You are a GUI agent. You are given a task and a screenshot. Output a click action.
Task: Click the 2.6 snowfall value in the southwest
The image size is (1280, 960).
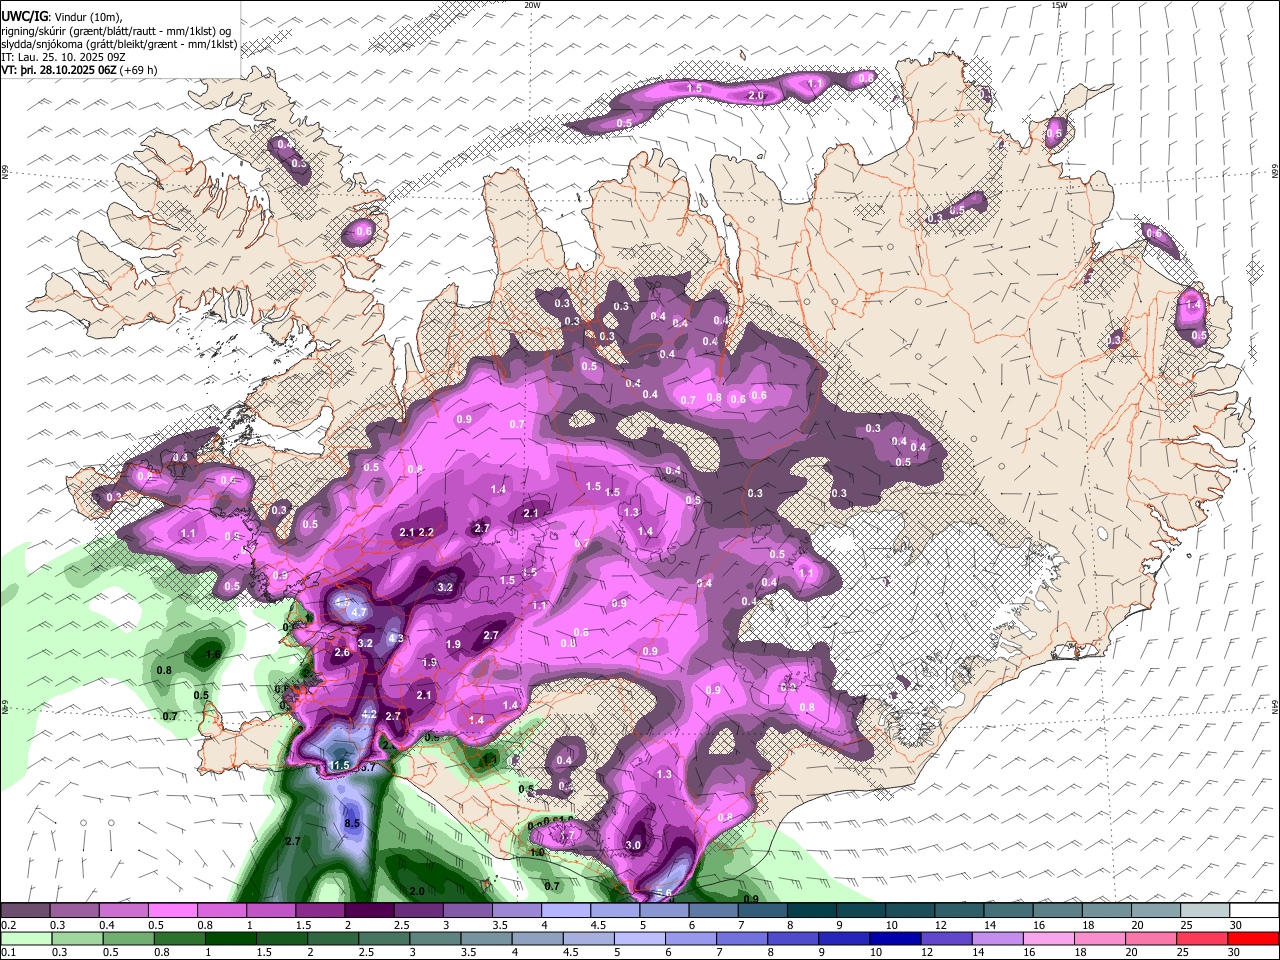tap(342, 652)
